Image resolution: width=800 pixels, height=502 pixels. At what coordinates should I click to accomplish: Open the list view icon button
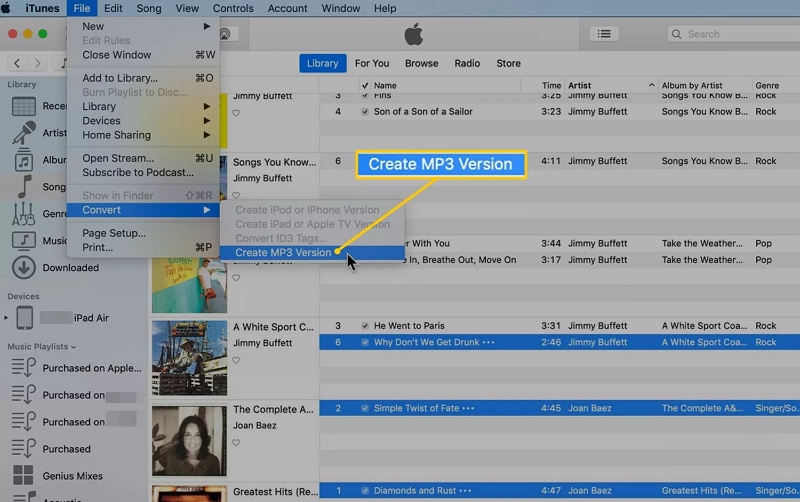coord(604,34)
